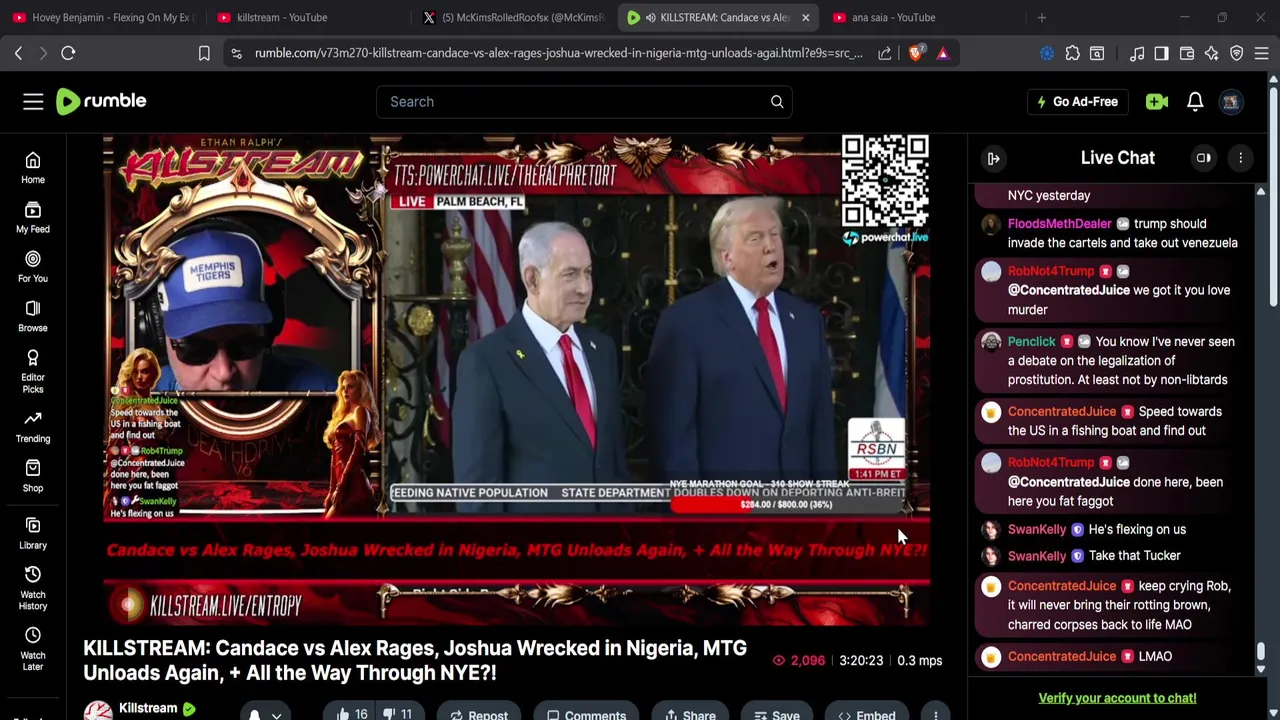The width and height of the screenshot is (1280, 720).
Task: Click the live chat scrollbar down arrow
Action: 1261,671
